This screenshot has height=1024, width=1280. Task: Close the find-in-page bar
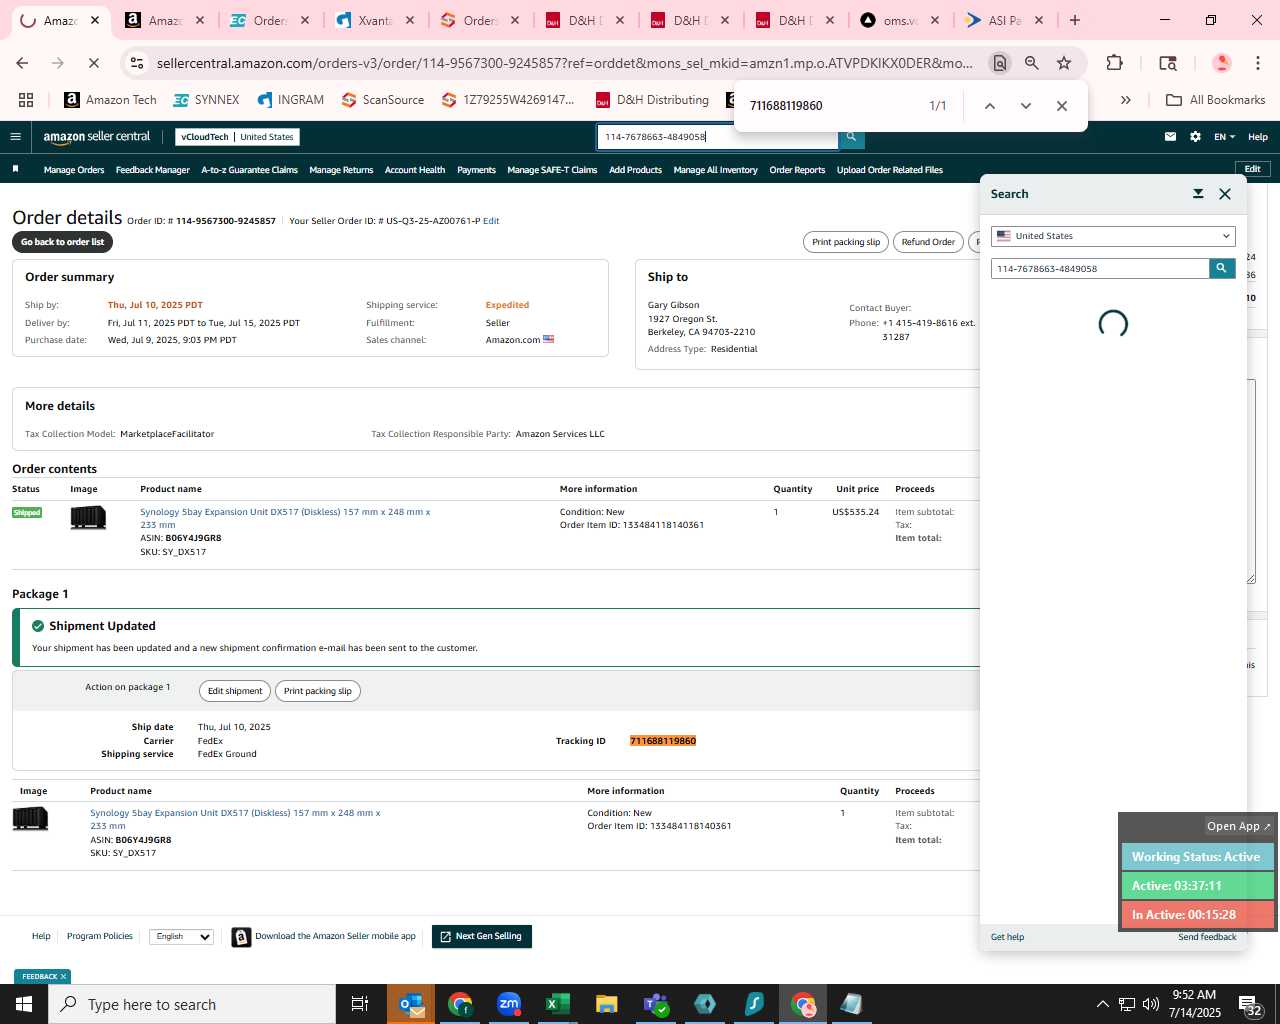[x=1062, y=106]
